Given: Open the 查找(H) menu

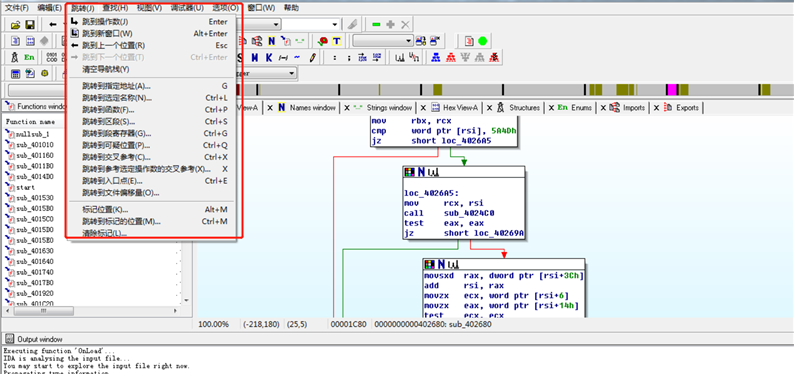Looking at the screenshot, I should point(115,8).
